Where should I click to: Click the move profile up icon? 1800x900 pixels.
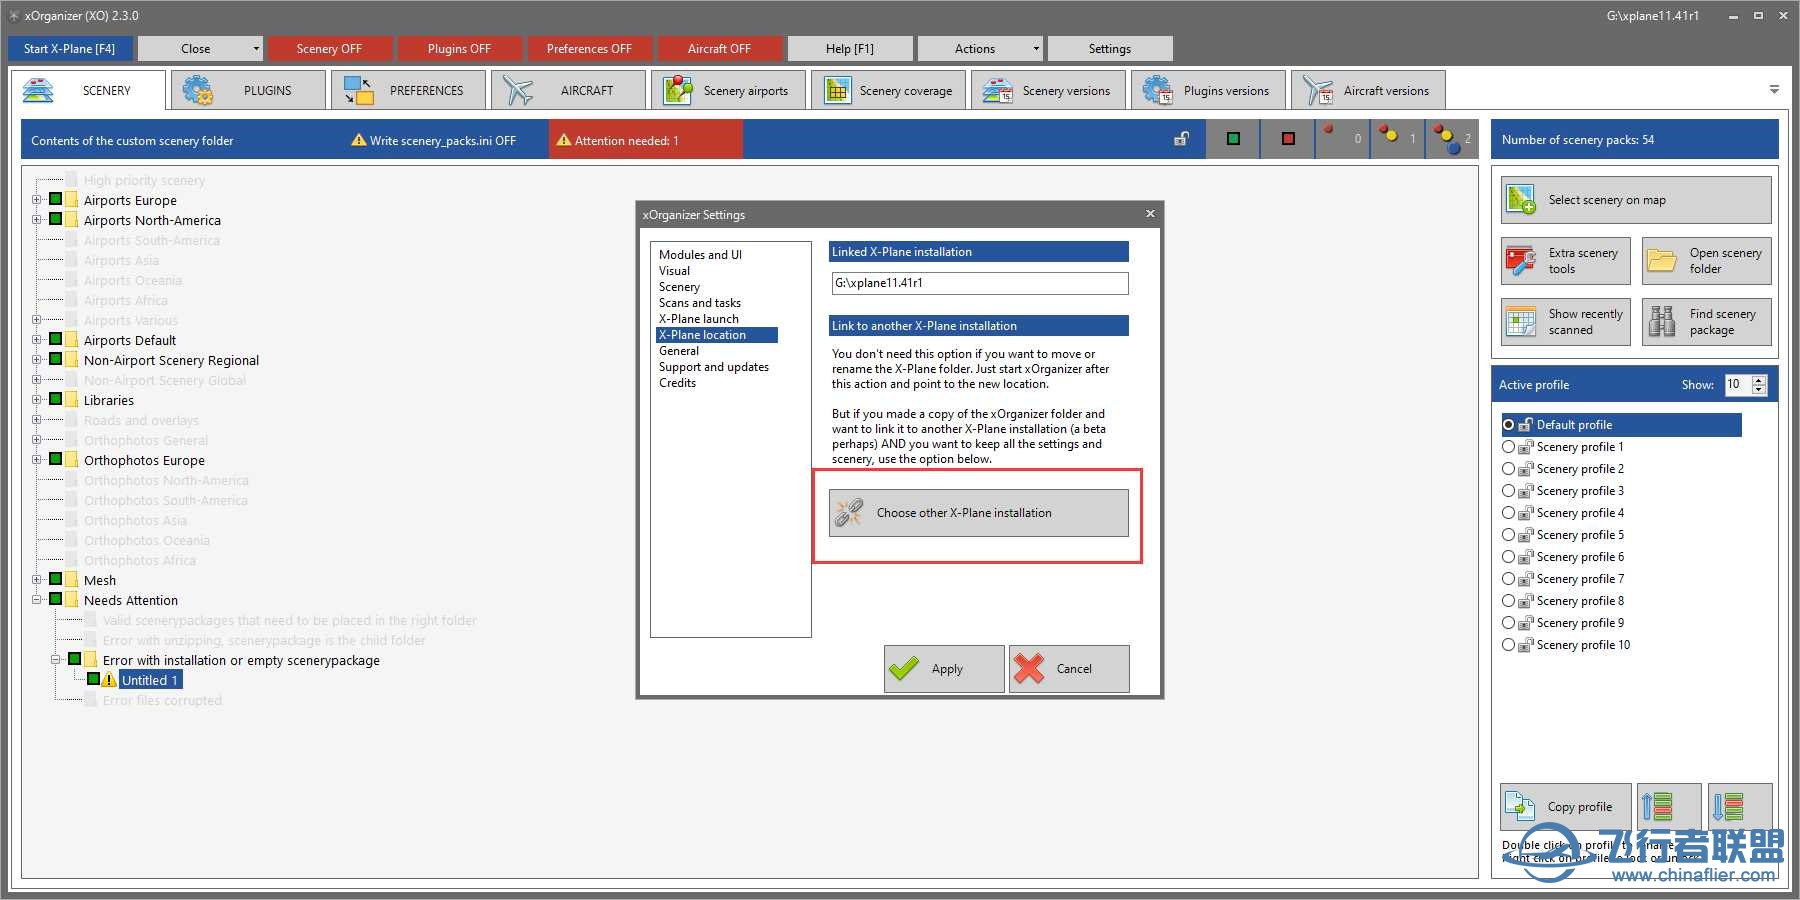[x=1669, y=807]
